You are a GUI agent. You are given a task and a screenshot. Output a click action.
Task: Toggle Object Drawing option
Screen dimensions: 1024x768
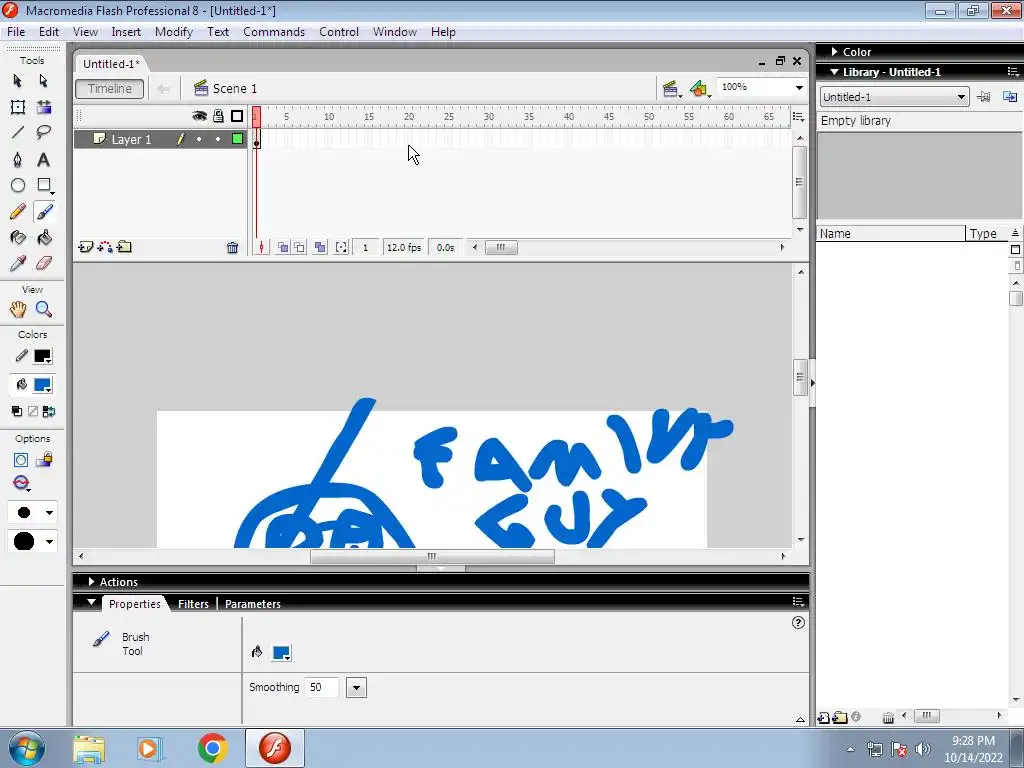pos(21,460)
